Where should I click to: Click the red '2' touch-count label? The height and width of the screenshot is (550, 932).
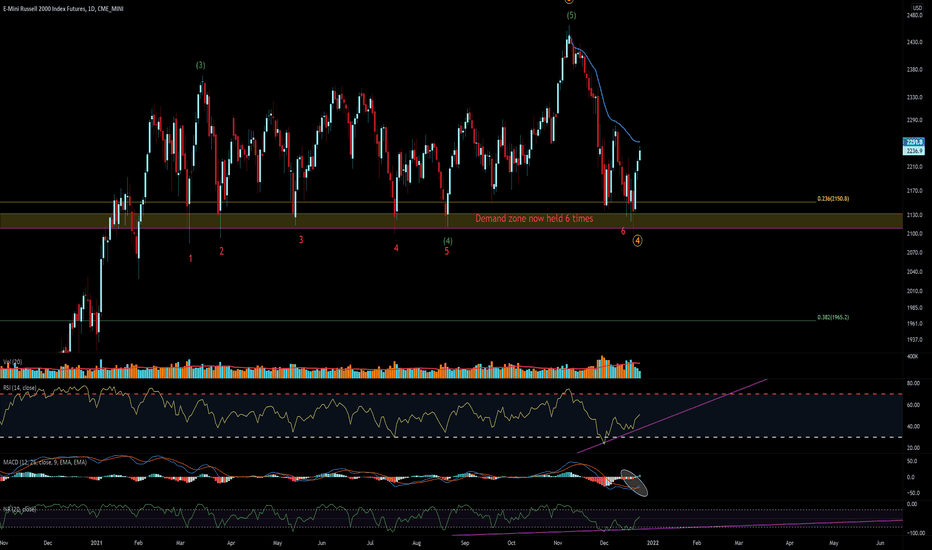point(222,252)
